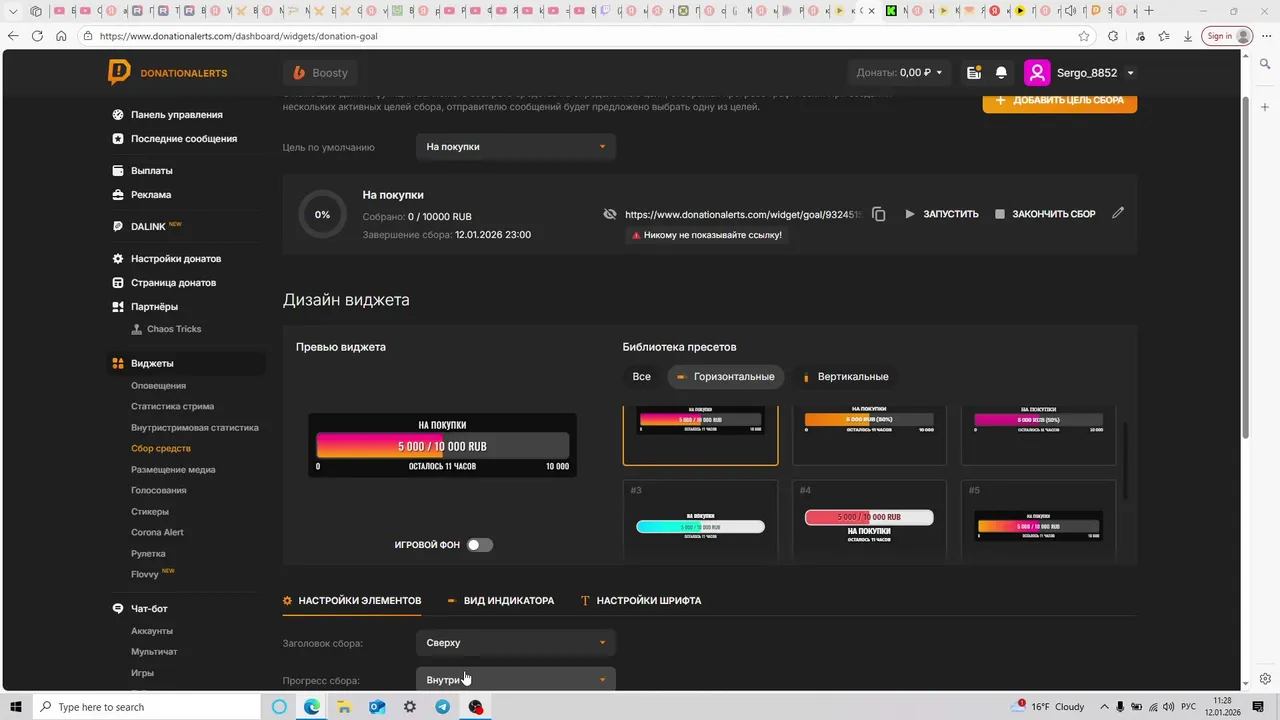Open Панель управления in the sidebar

coord(177,115)
